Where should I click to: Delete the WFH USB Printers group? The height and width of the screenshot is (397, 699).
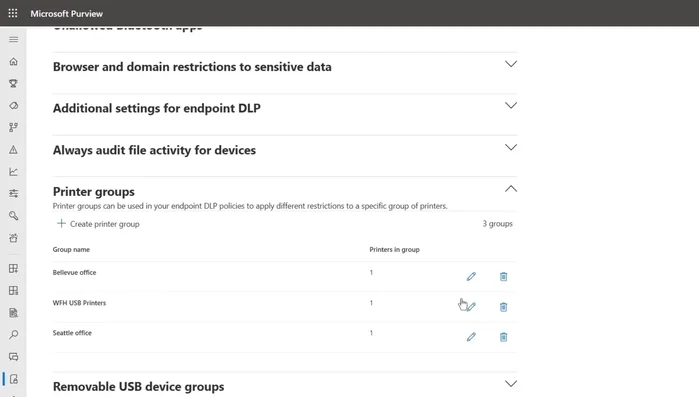[x=503, y=307]
